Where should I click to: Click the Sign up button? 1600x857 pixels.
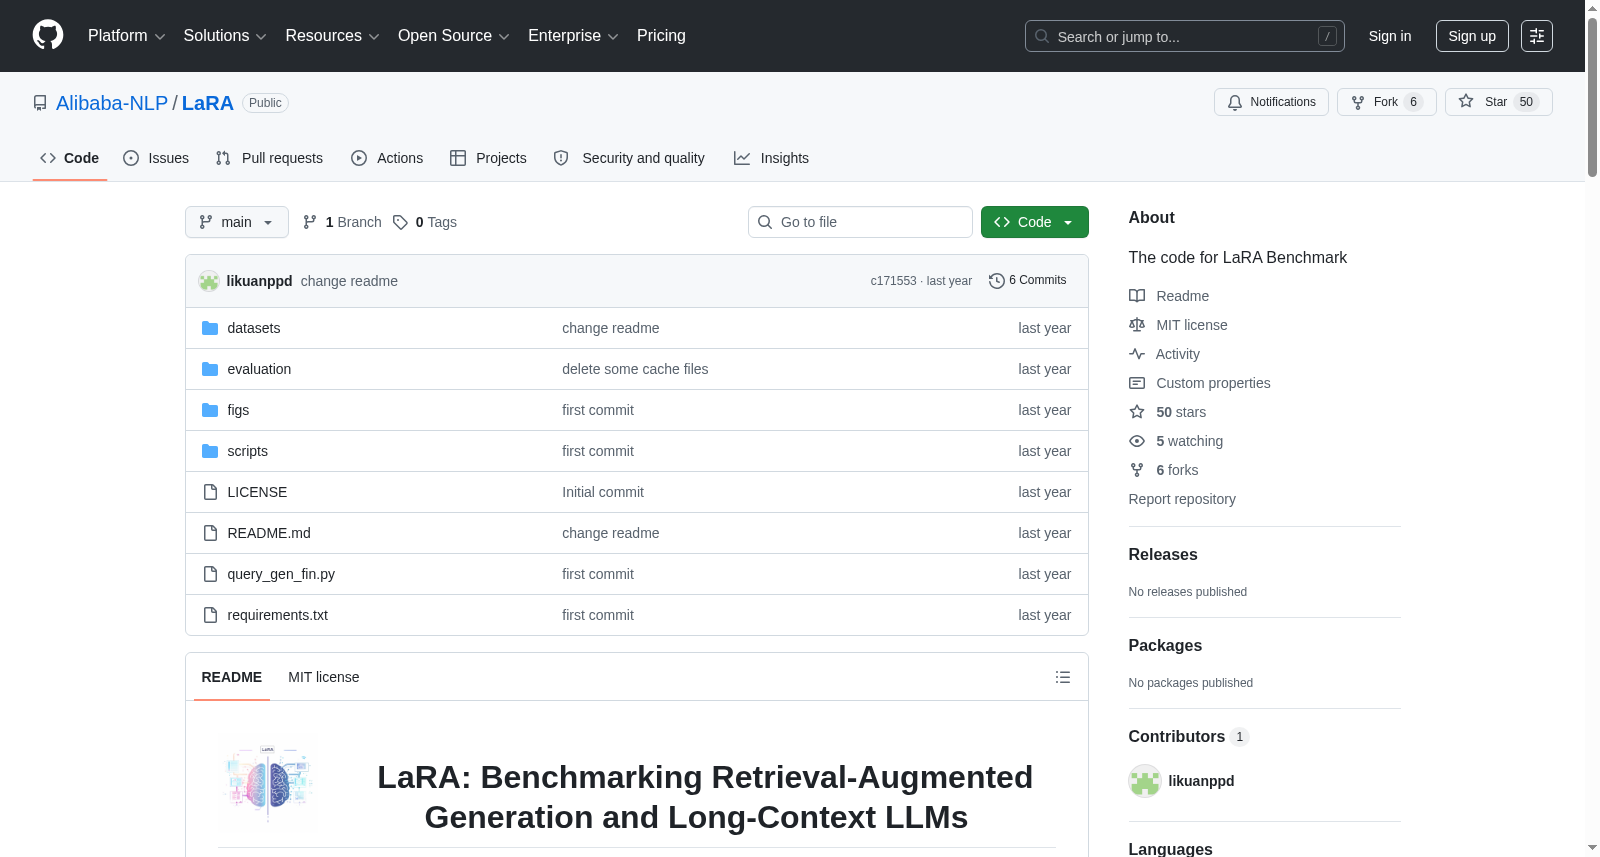click(1472, 36)
